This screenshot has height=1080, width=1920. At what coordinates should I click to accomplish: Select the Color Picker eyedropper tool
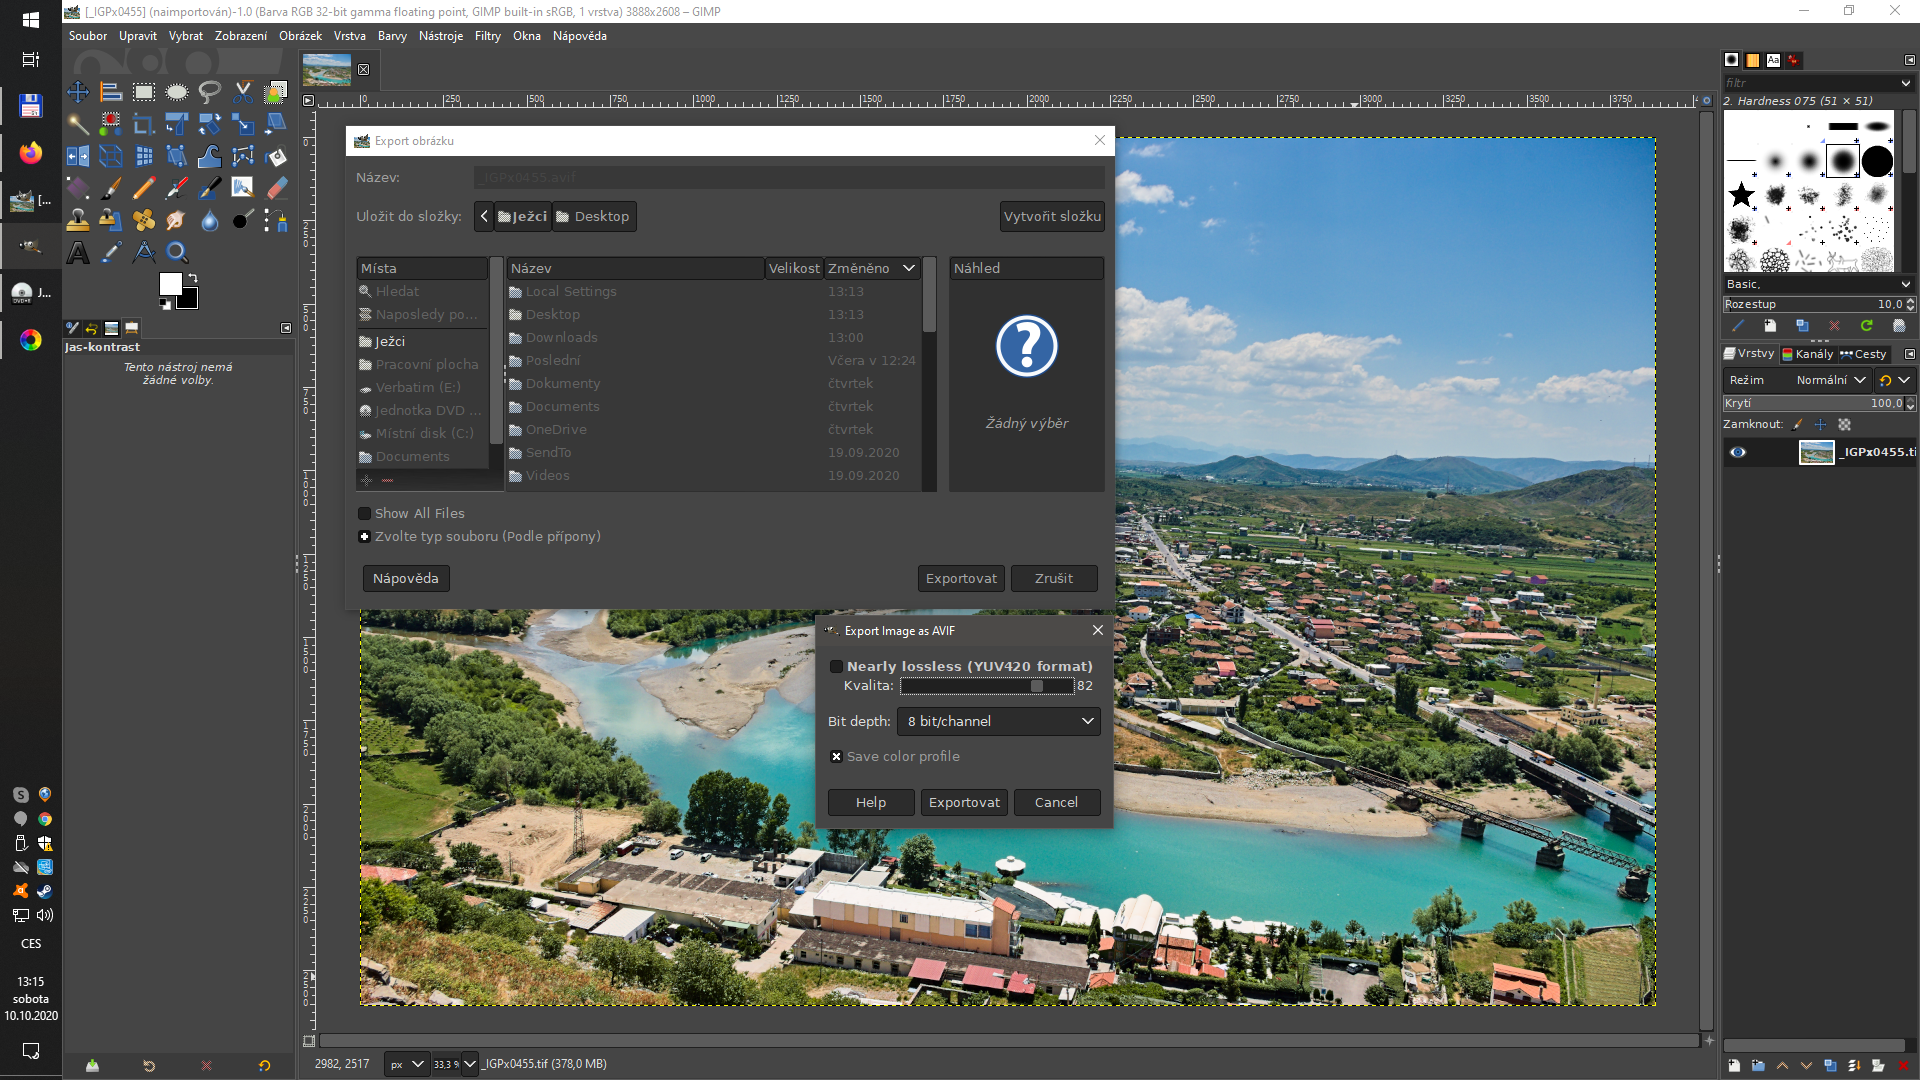coord(111,252)
